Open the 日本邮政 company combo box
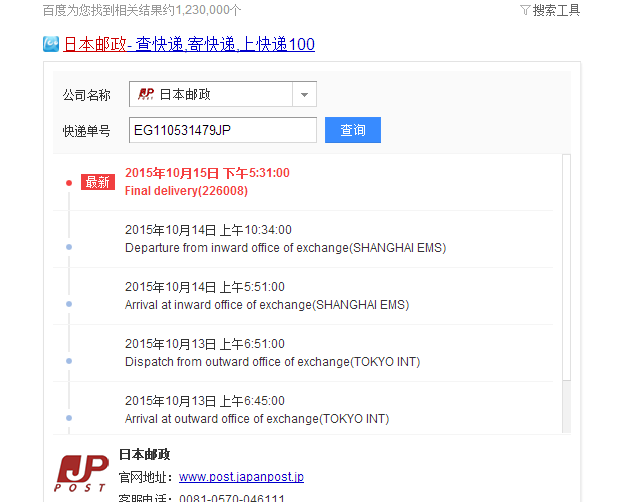 tap(223, 95)
